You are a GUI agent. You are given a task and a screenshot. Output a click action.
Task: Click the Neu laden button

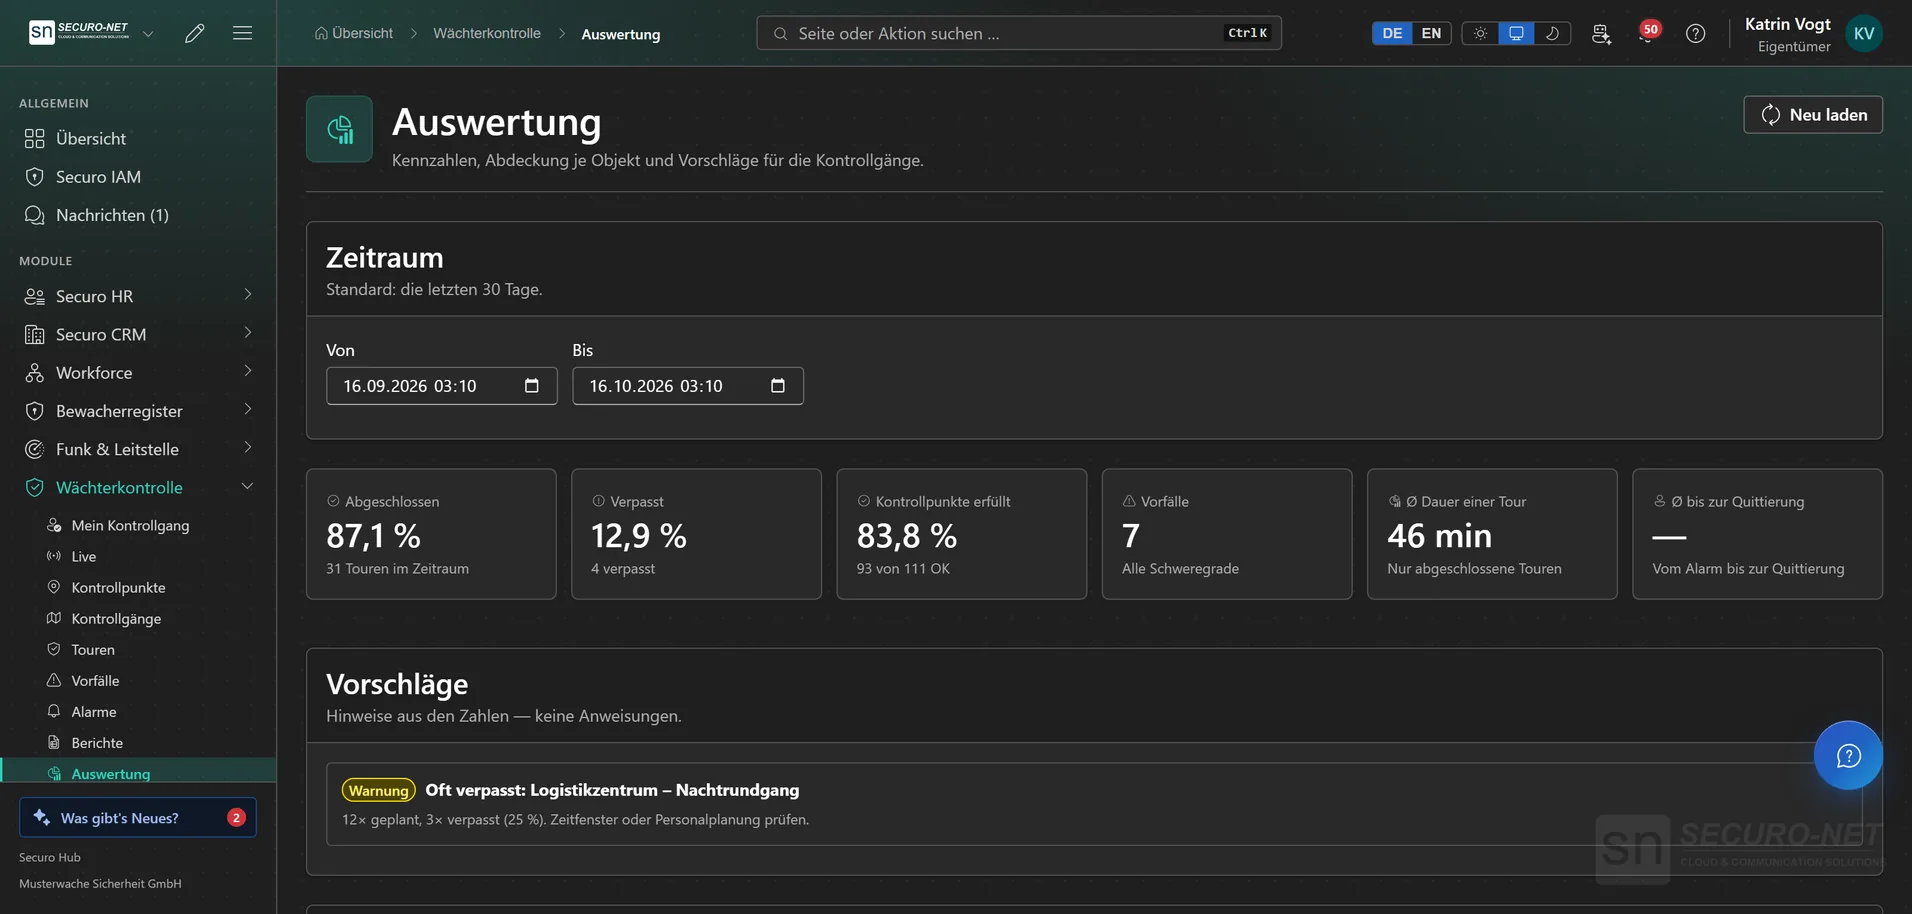[1813, 115]
